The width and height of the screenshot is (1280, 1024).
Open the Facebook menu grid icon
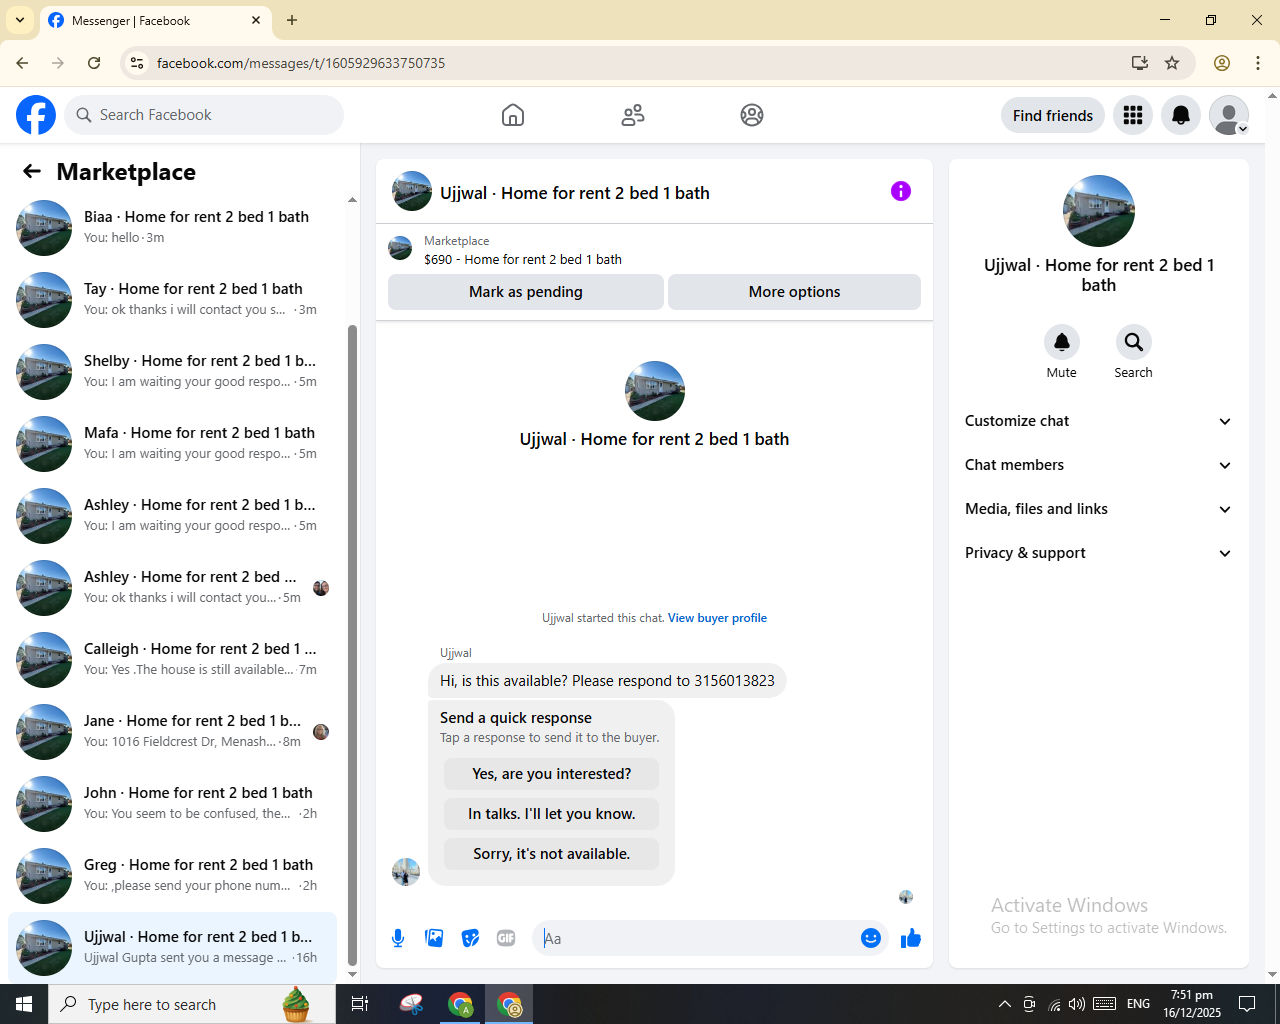click(x=1133, y=115)
